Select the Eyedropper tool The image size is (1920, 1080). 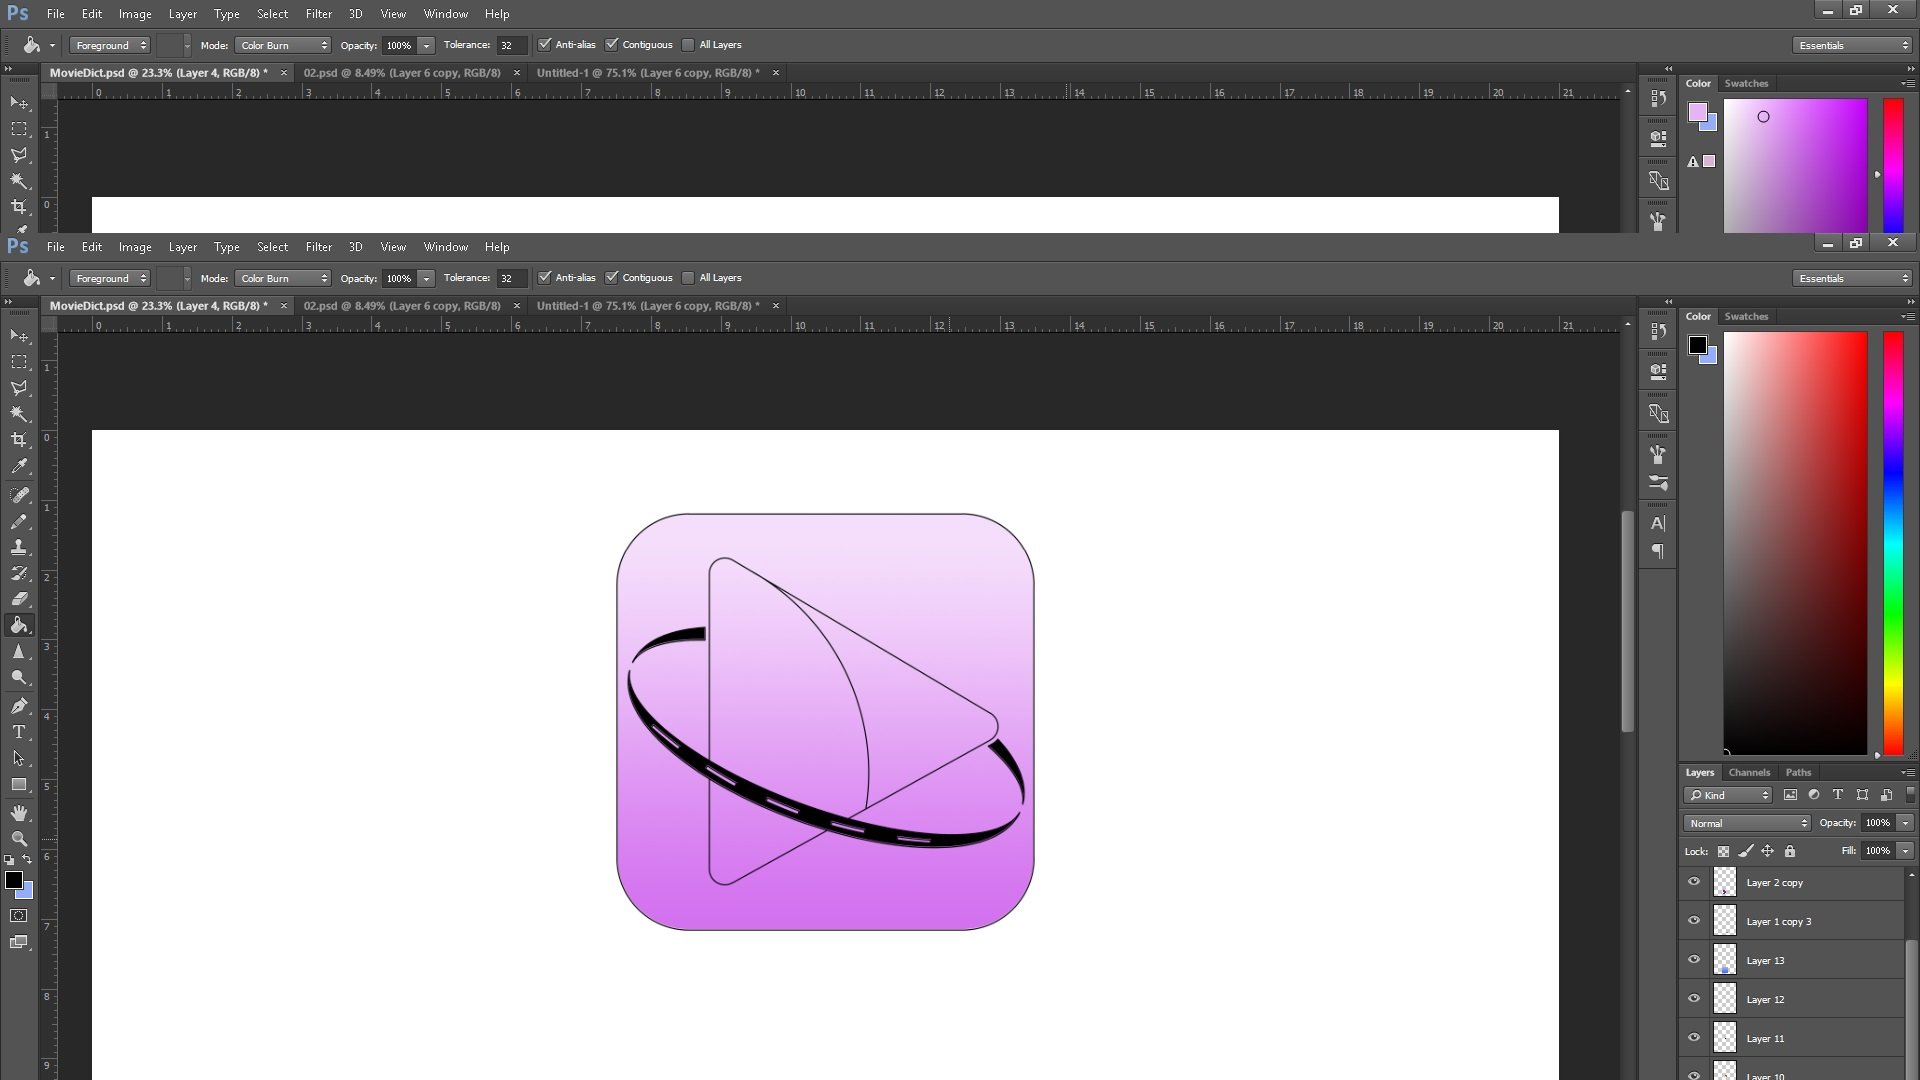(19, 466)
